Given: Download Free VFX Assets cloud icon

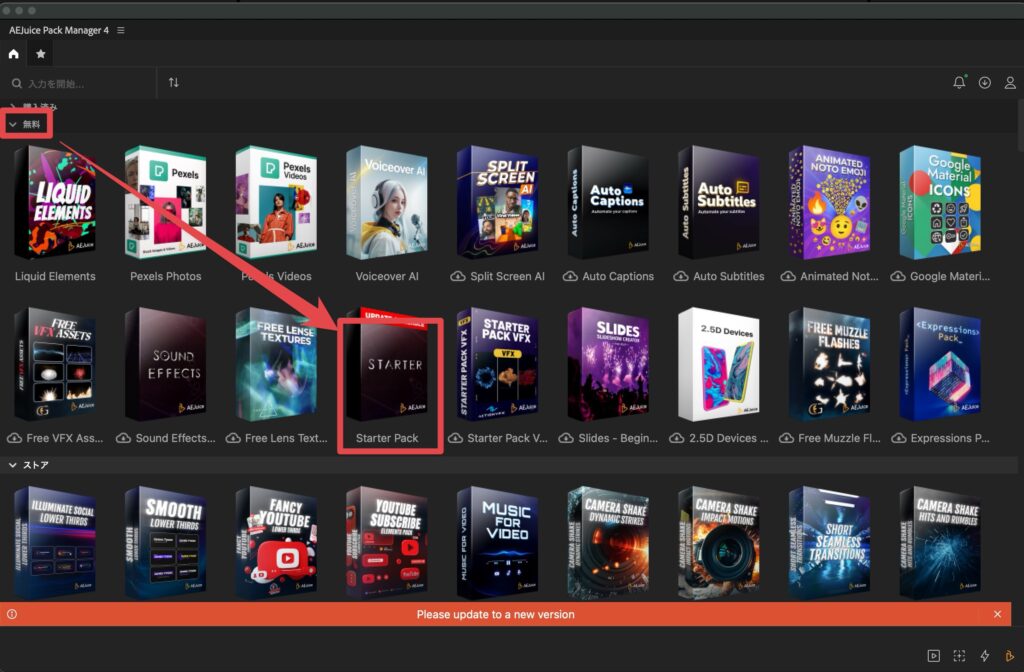Looking at the screenshot, I should 14,438.
